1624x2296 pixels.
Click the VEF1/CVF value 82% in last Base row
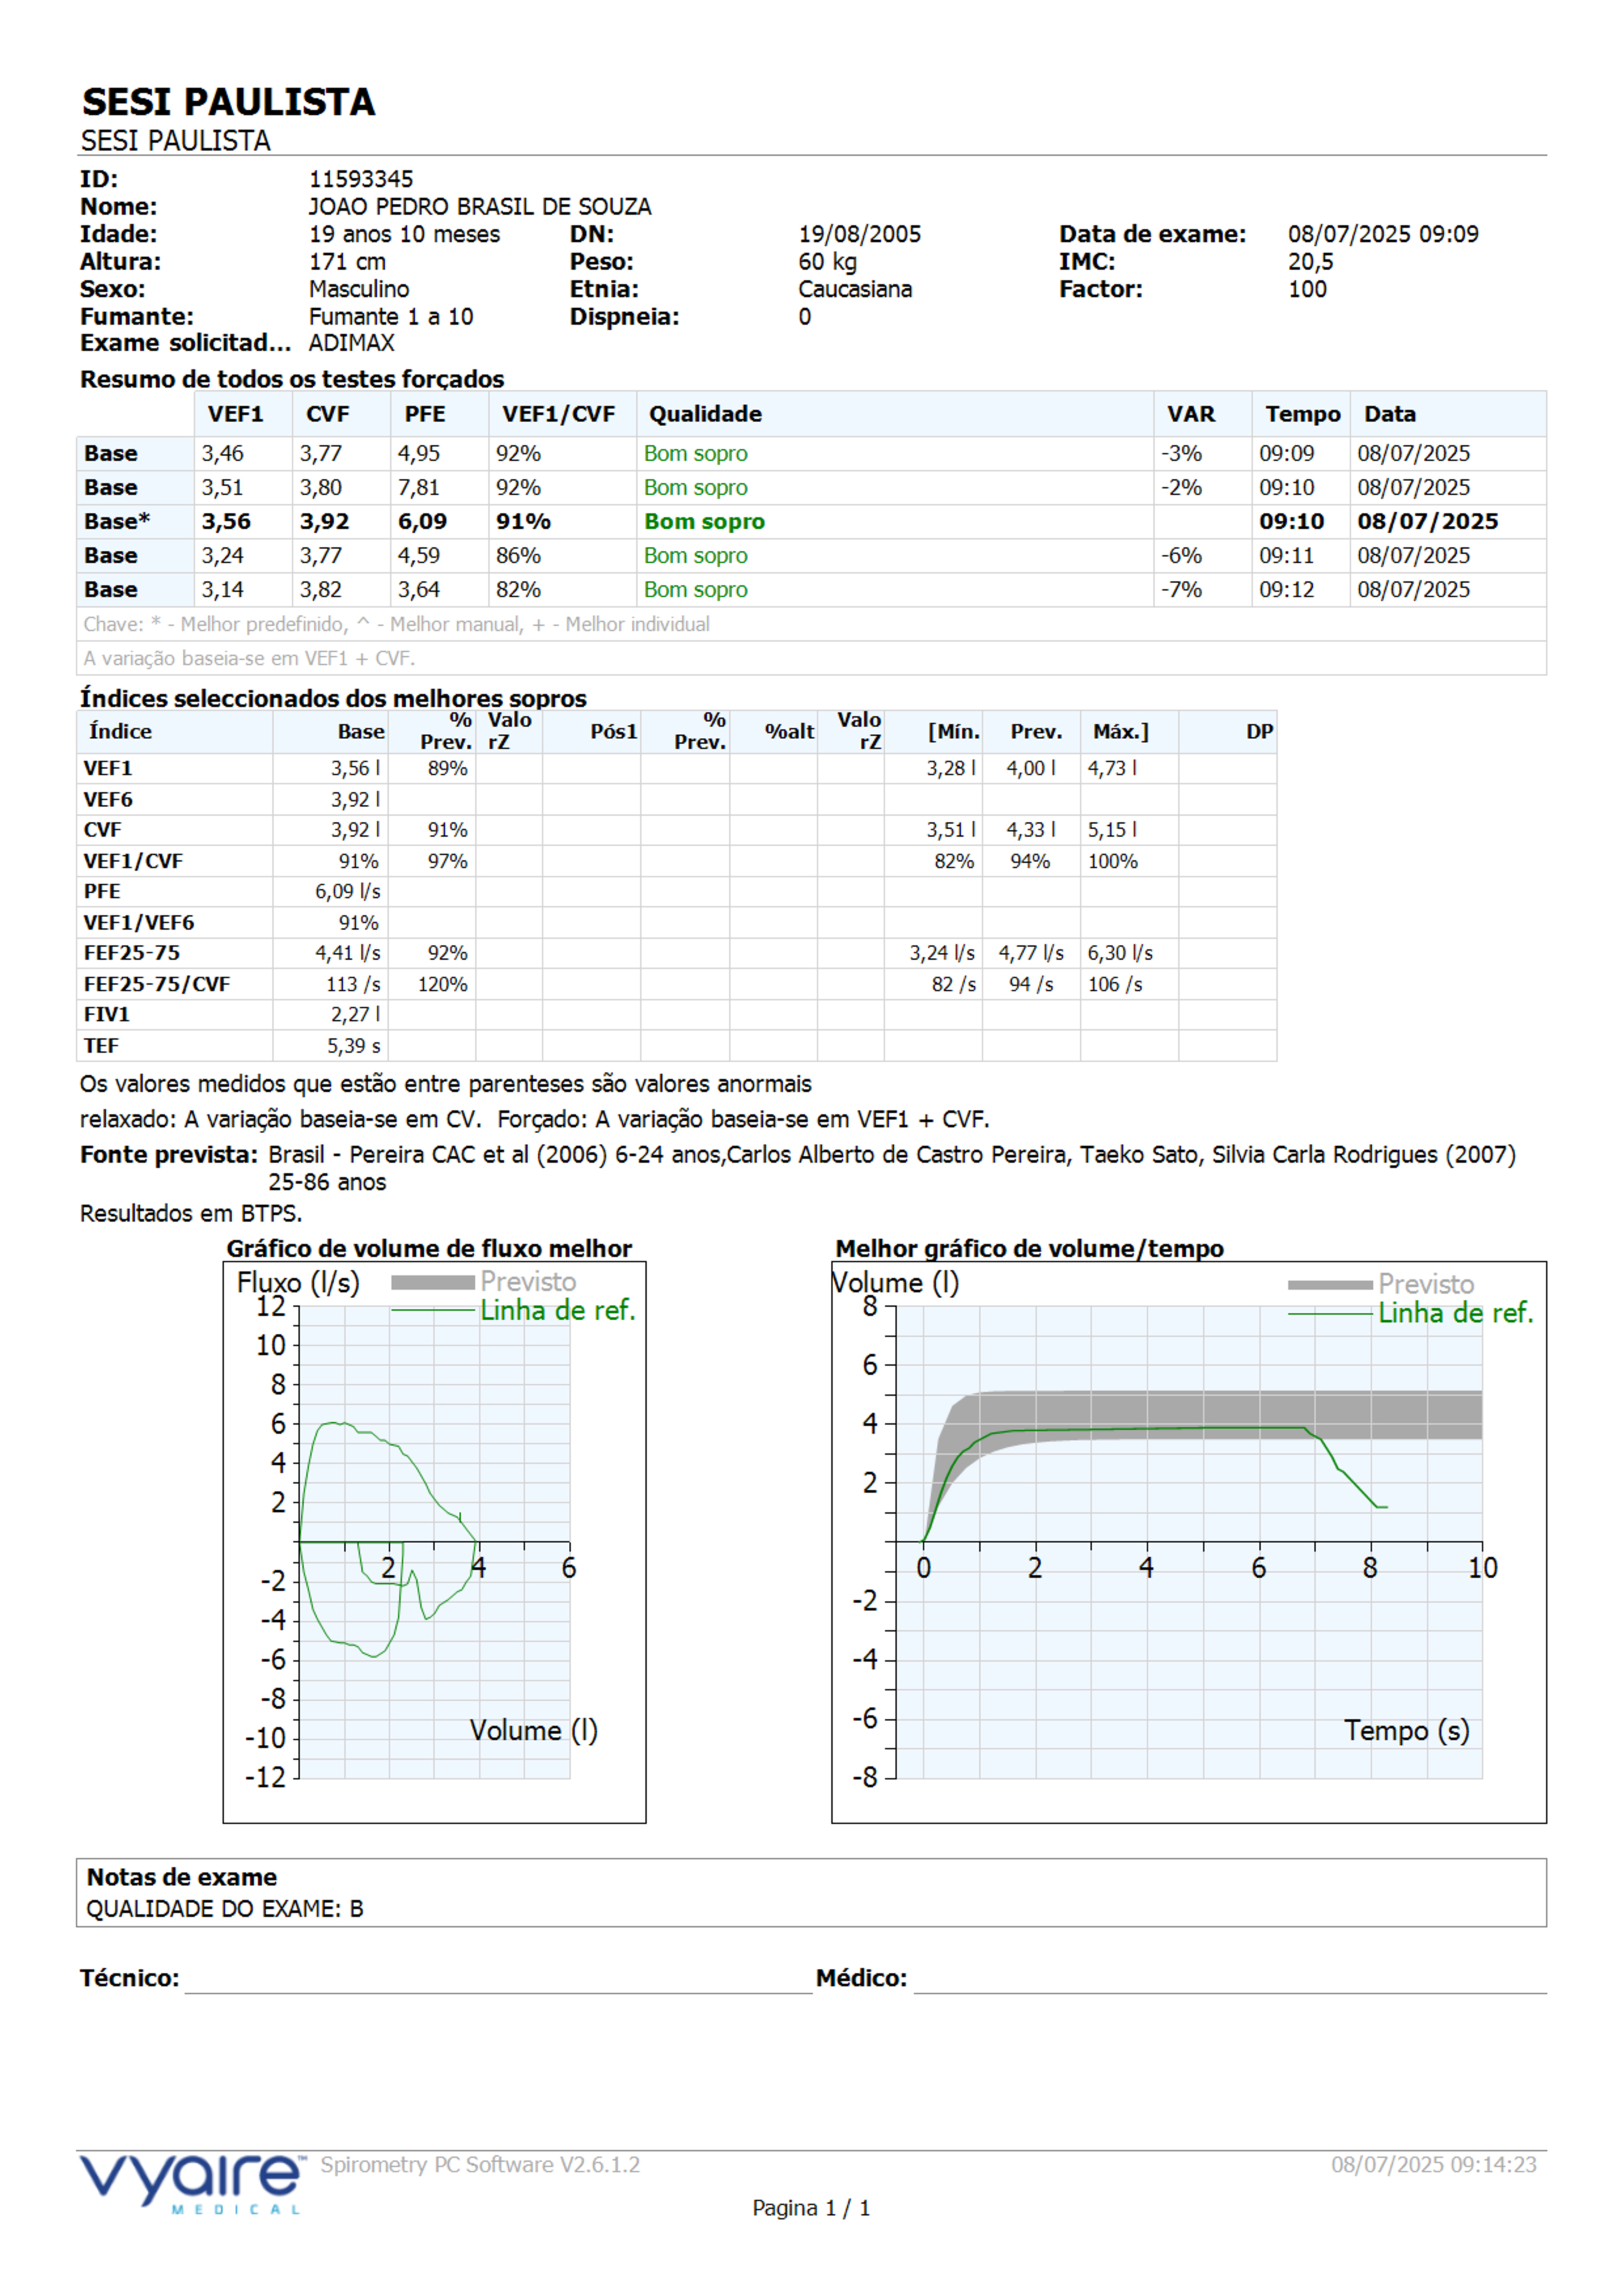click(x=518, y=589)
